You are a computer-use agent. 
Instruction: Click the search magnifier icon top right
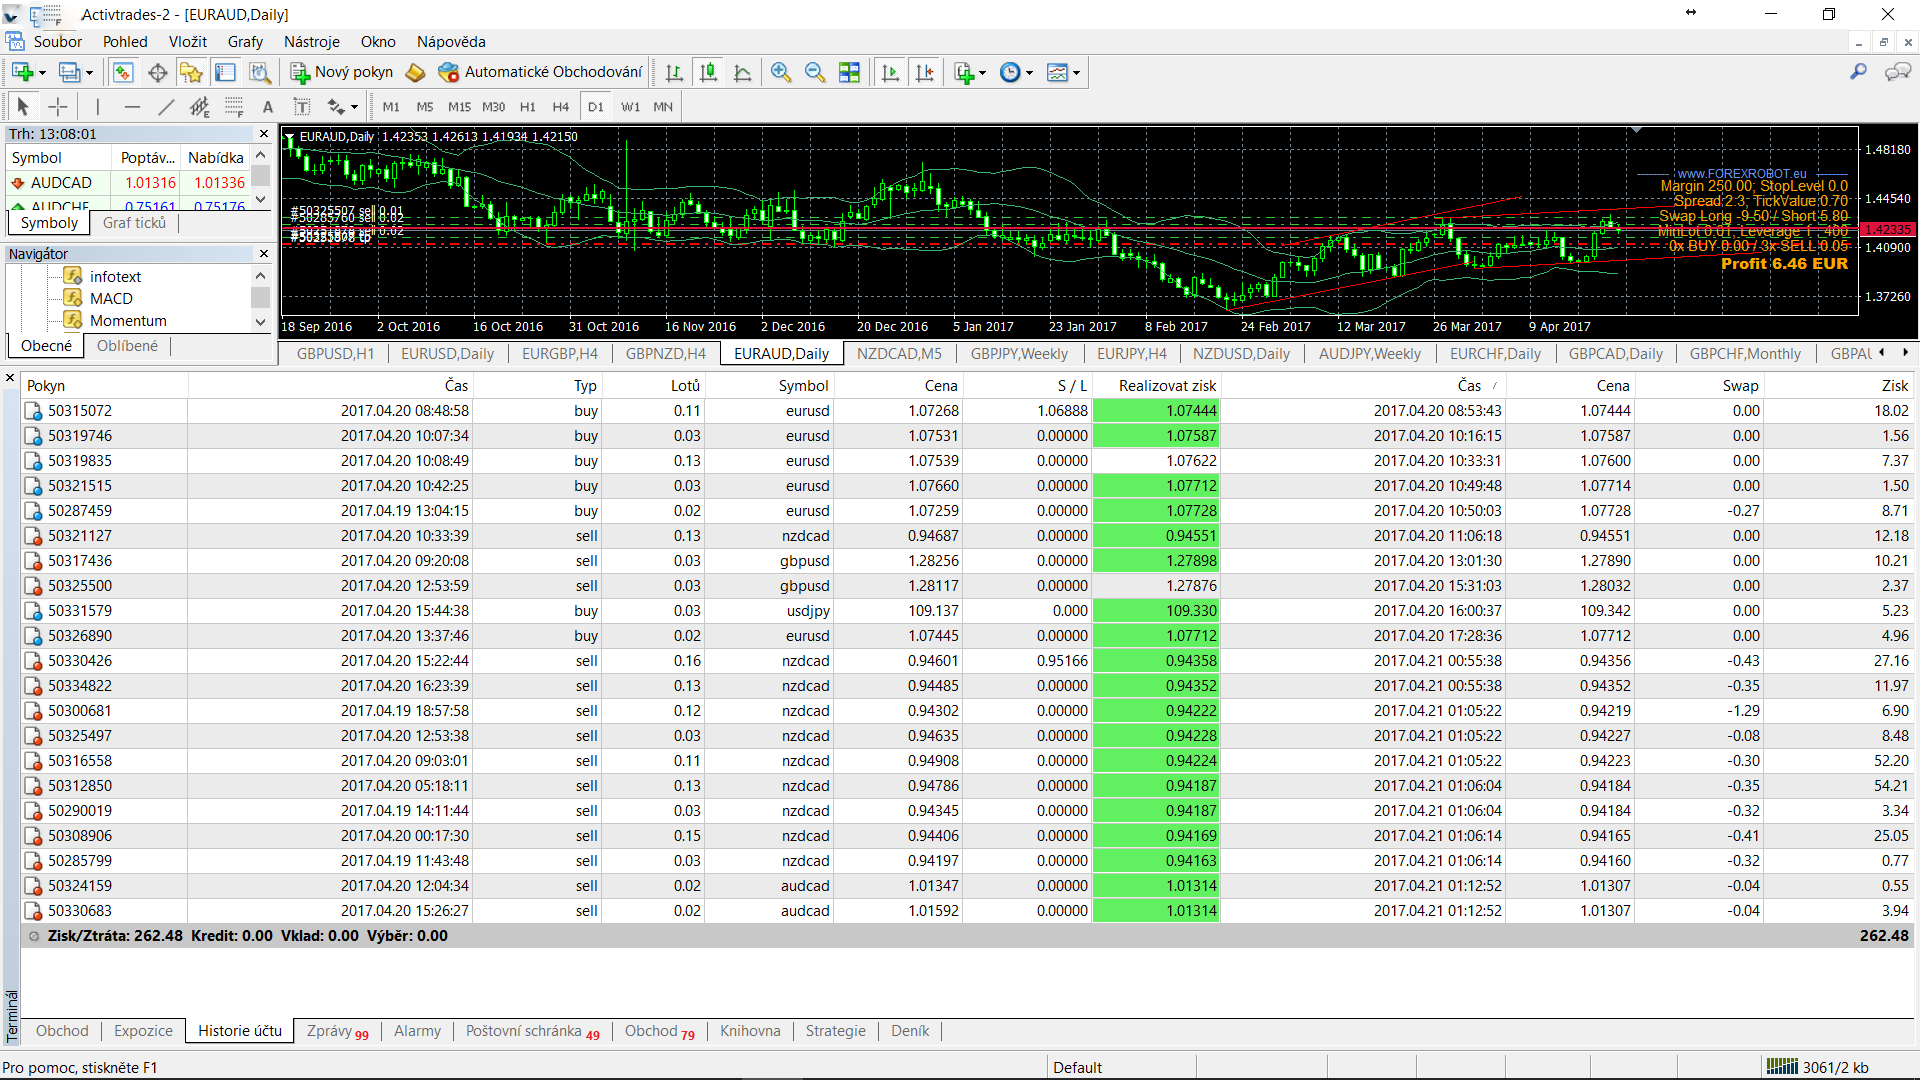pyautogui.click(x=1858, y=72)
